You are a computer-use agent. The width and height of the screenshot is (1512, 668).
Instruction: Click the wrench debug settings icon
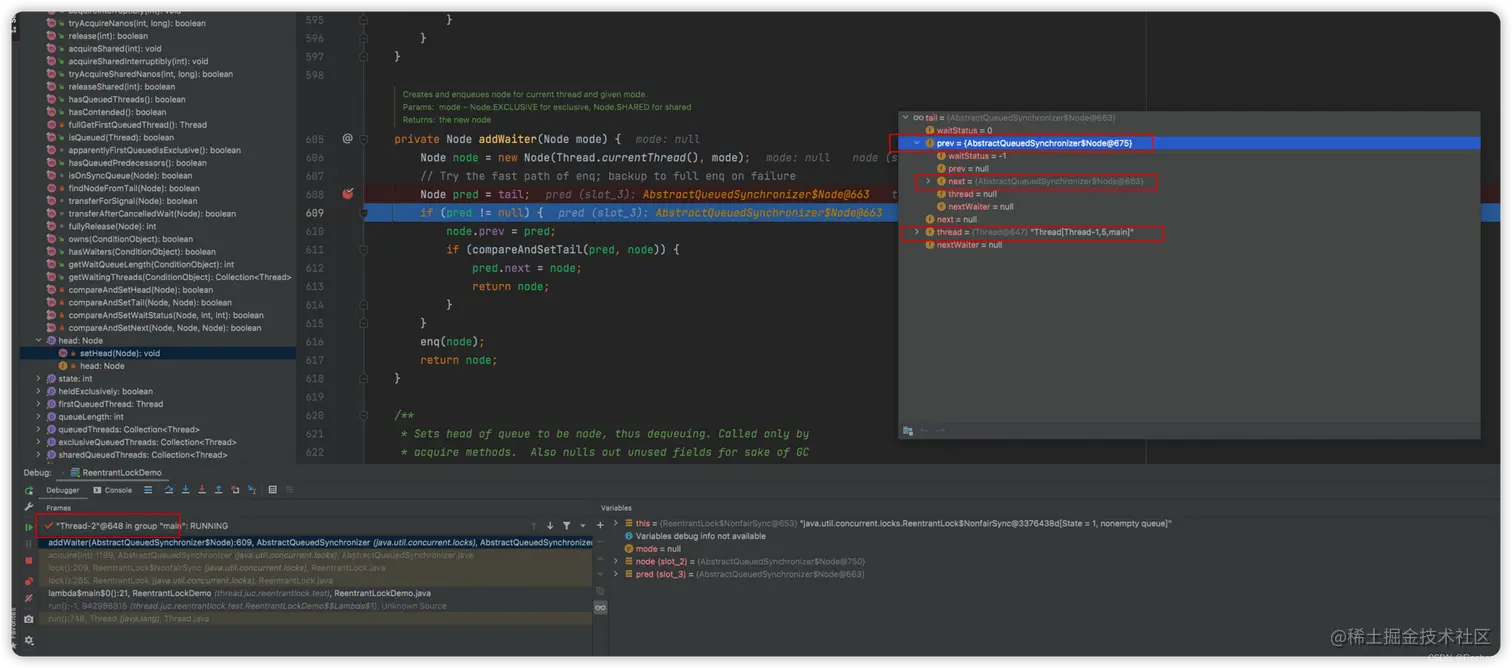(x=28, y=507)
